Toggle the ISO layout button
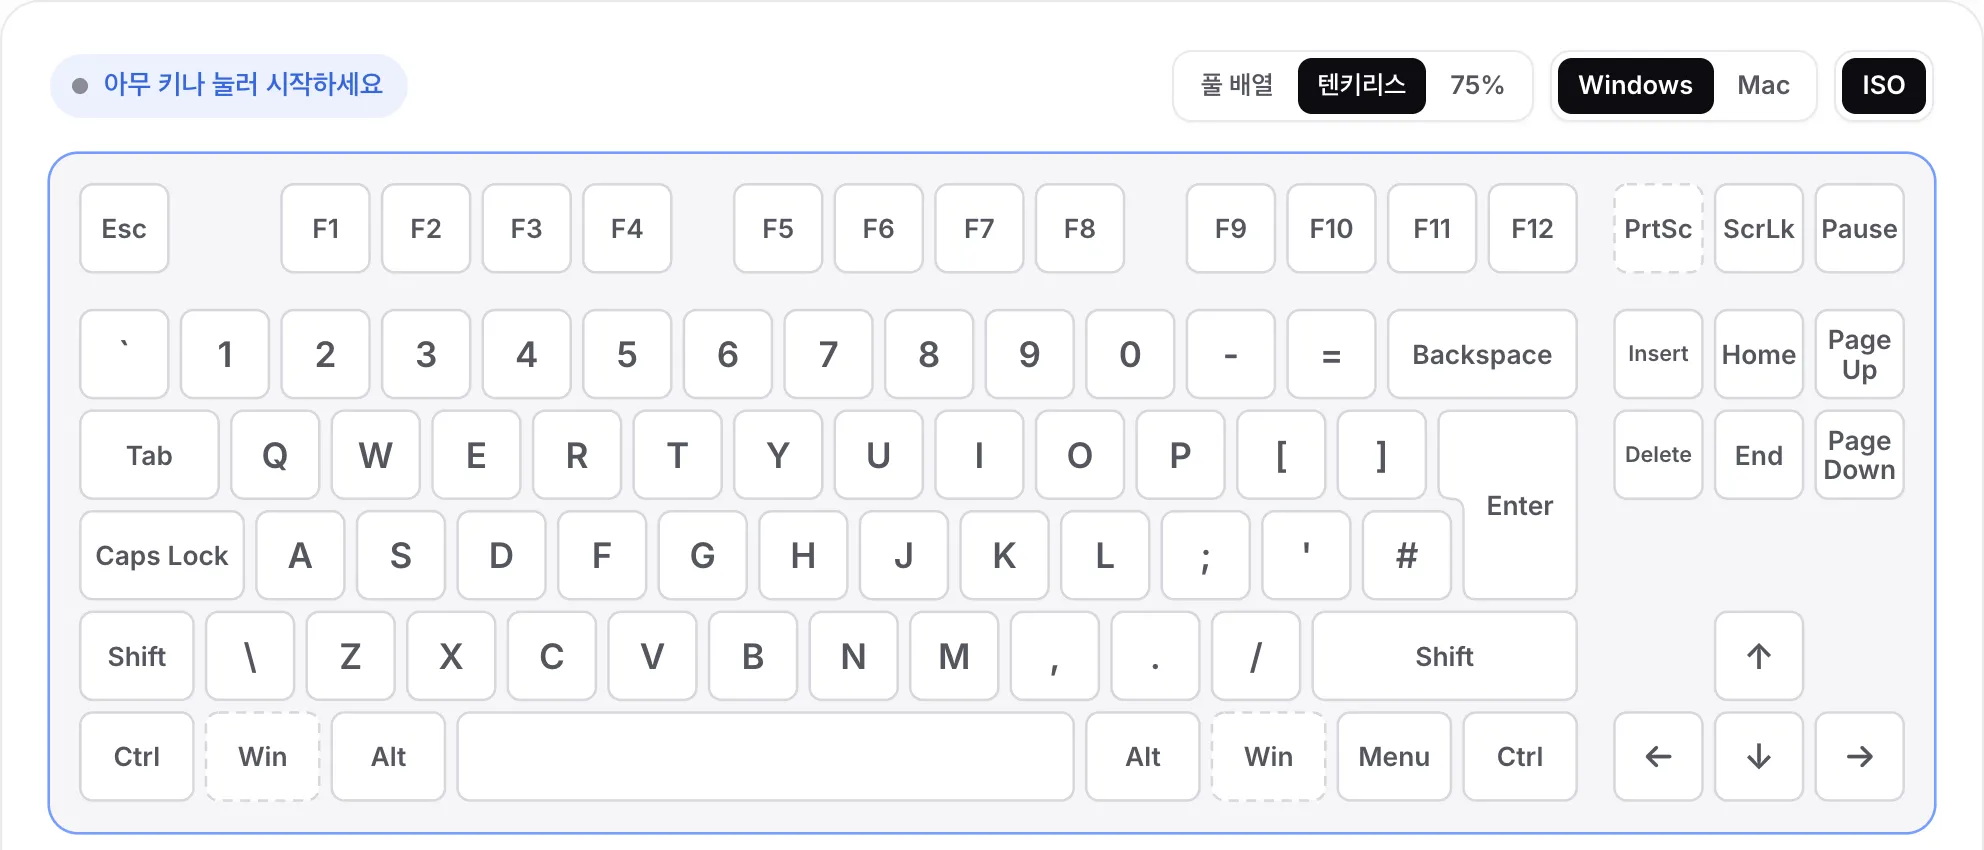This screenshot has width=1984, height=850. pos(1883,85)
